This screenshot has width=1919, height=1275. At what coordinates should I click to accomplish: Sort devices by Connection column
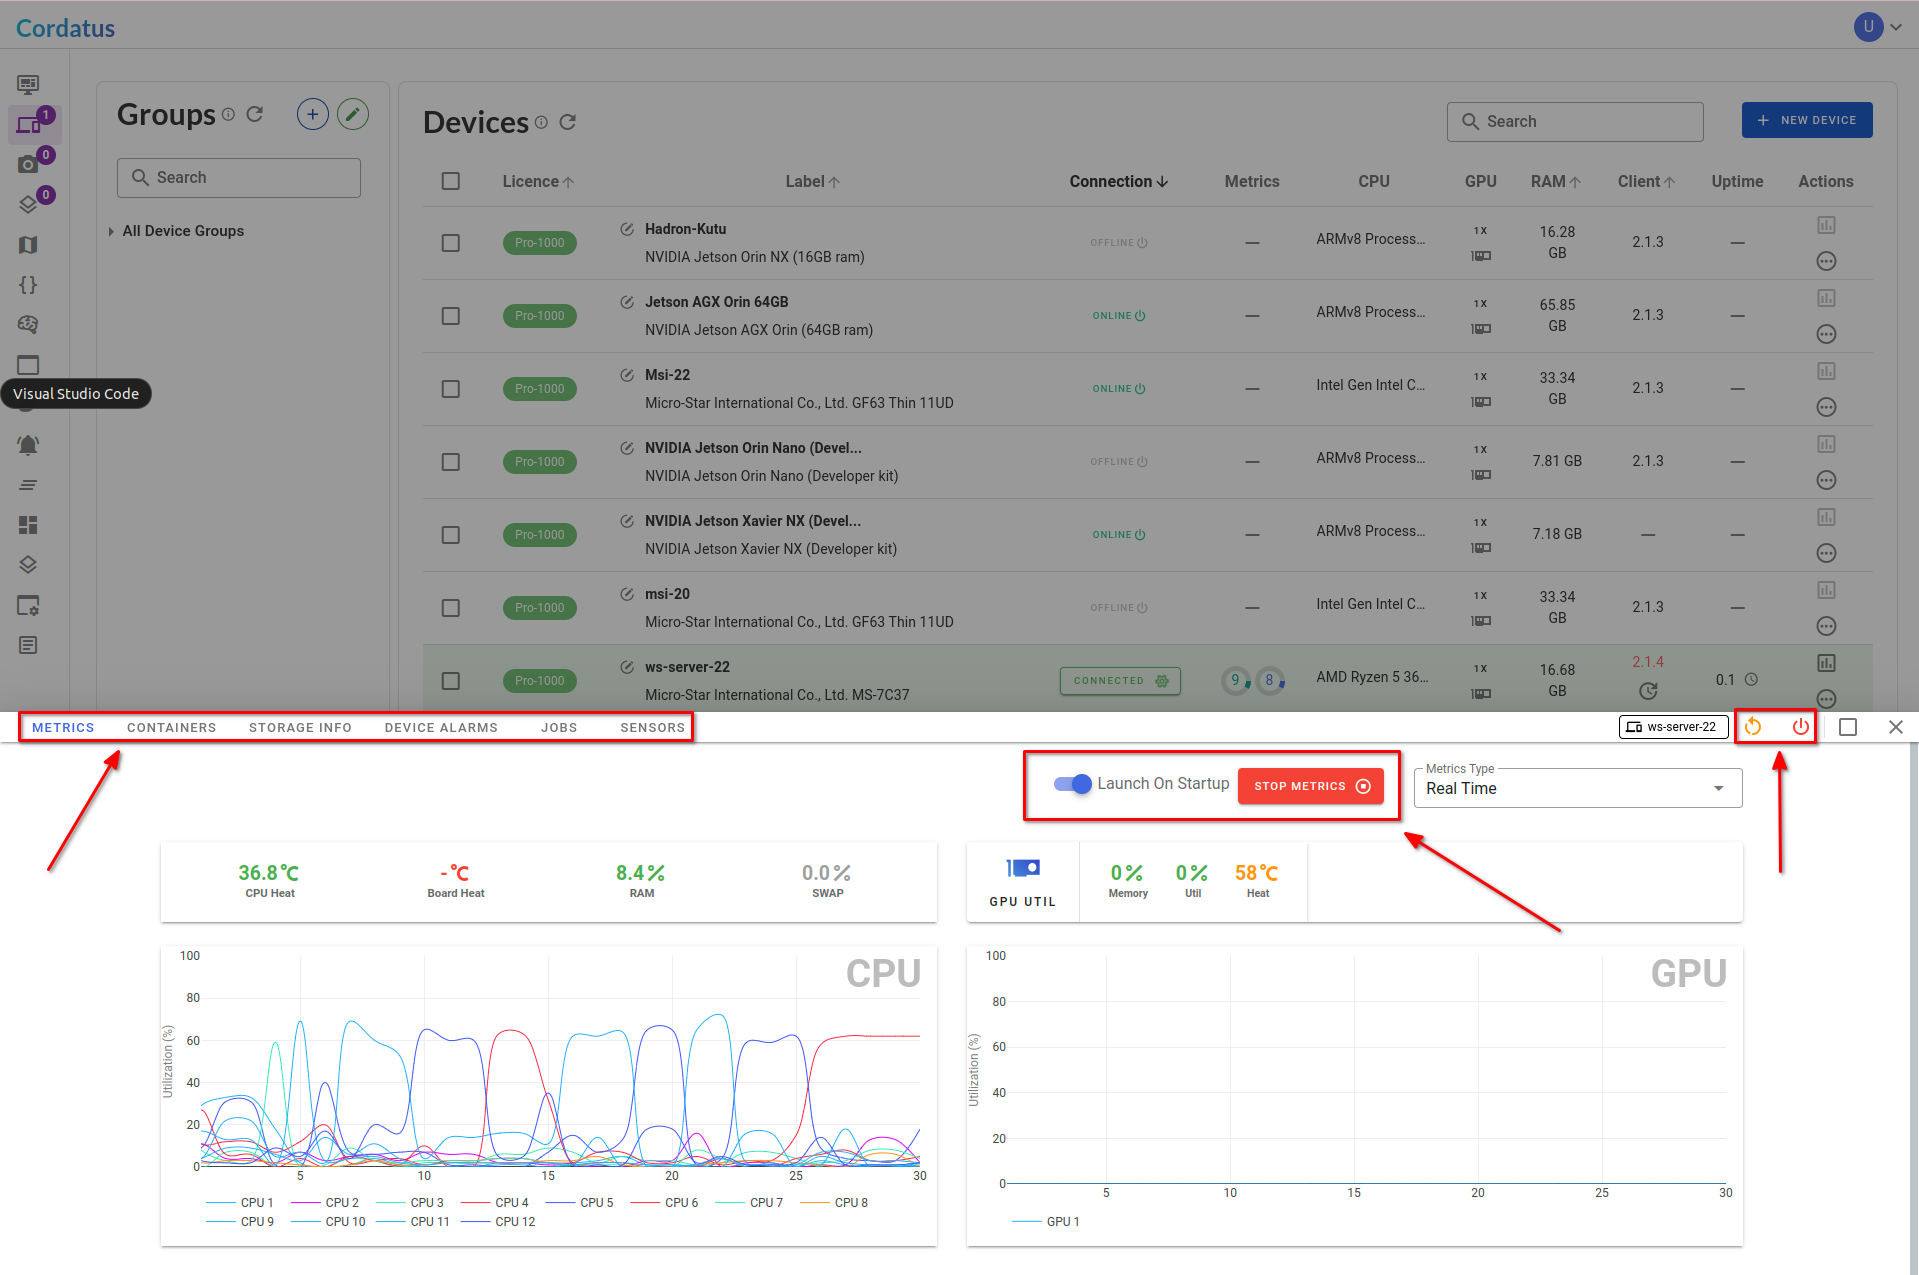tap(1119, 181)
